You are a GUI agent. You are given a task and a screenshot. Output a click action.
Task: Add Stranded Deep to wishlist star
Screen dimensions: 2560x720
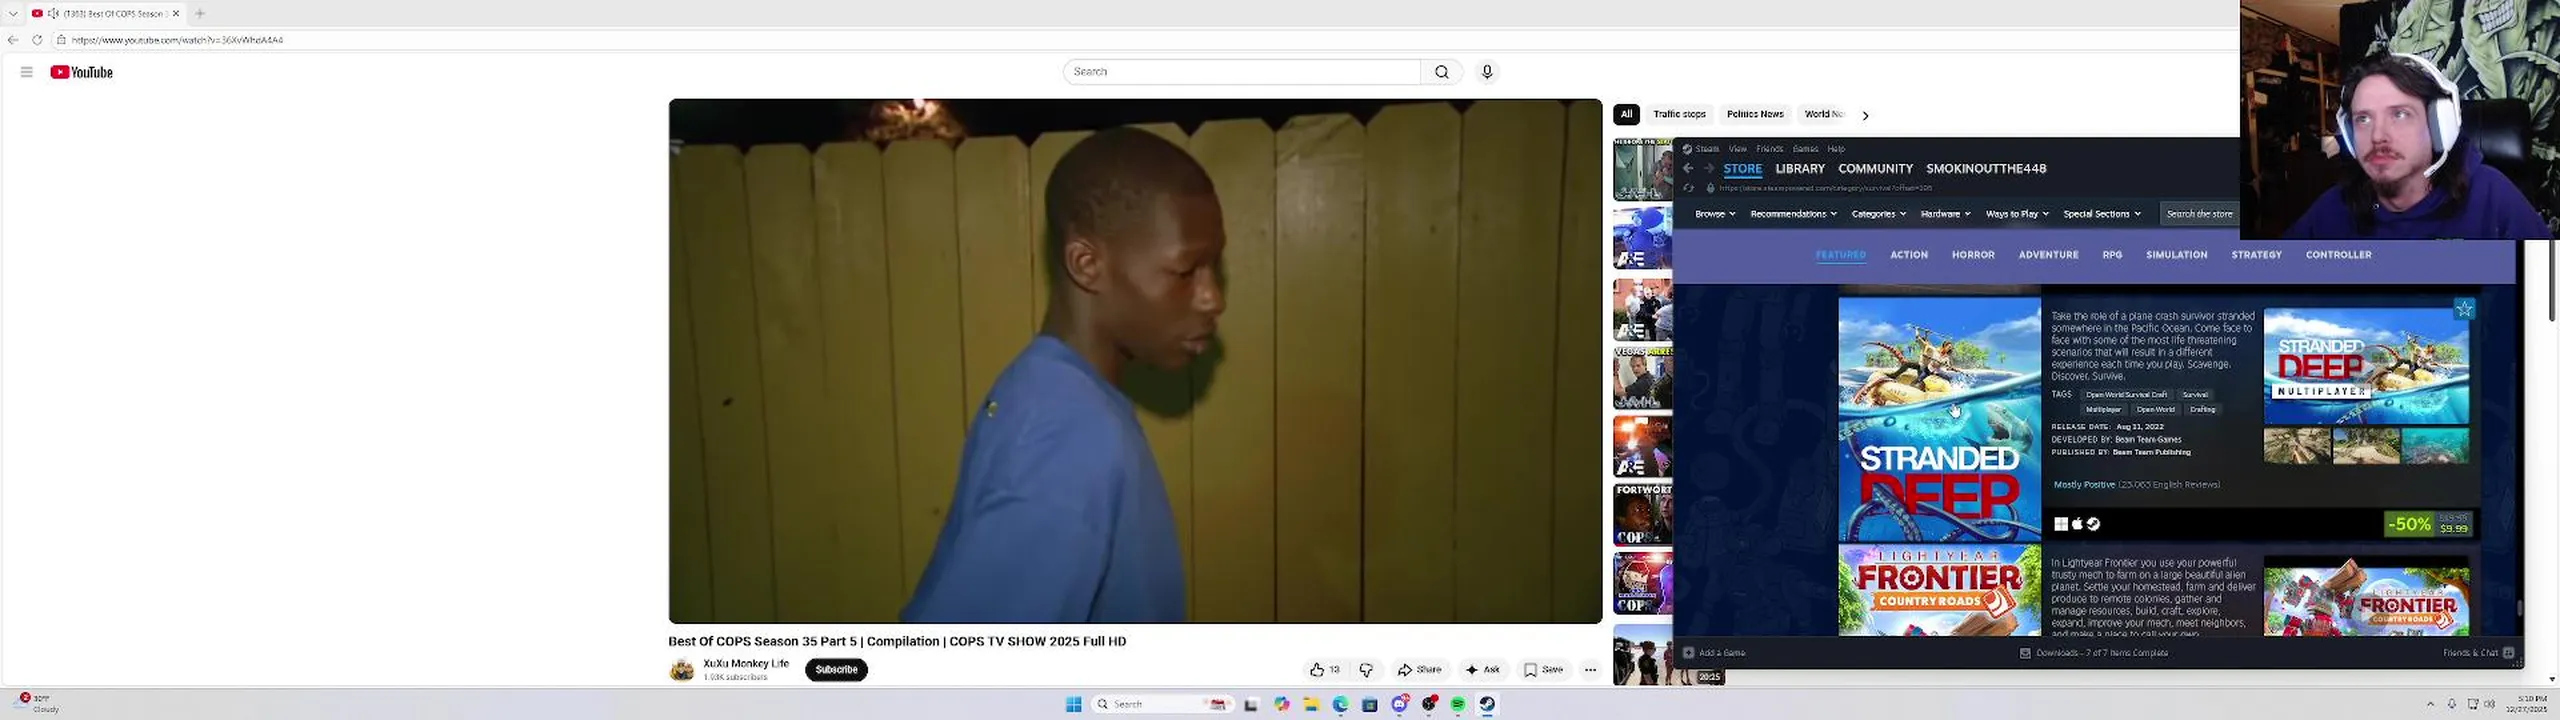[2464, 309]
